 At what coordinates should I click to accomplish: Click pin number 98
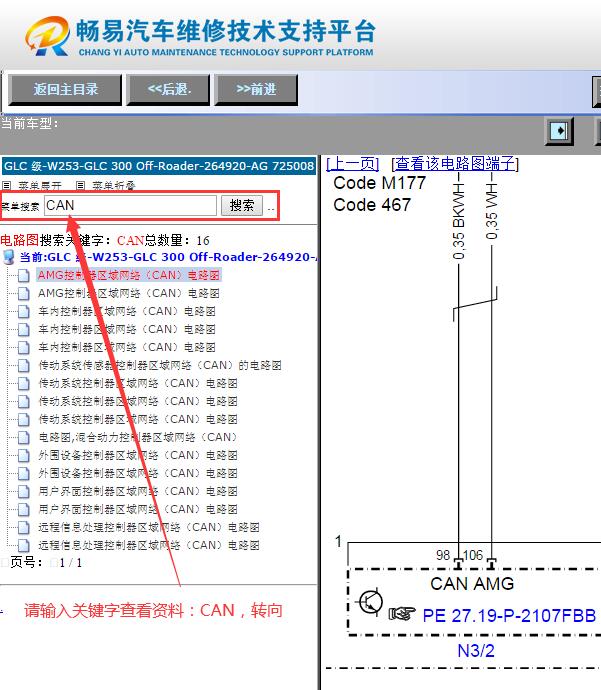click(x=443, y=555)
